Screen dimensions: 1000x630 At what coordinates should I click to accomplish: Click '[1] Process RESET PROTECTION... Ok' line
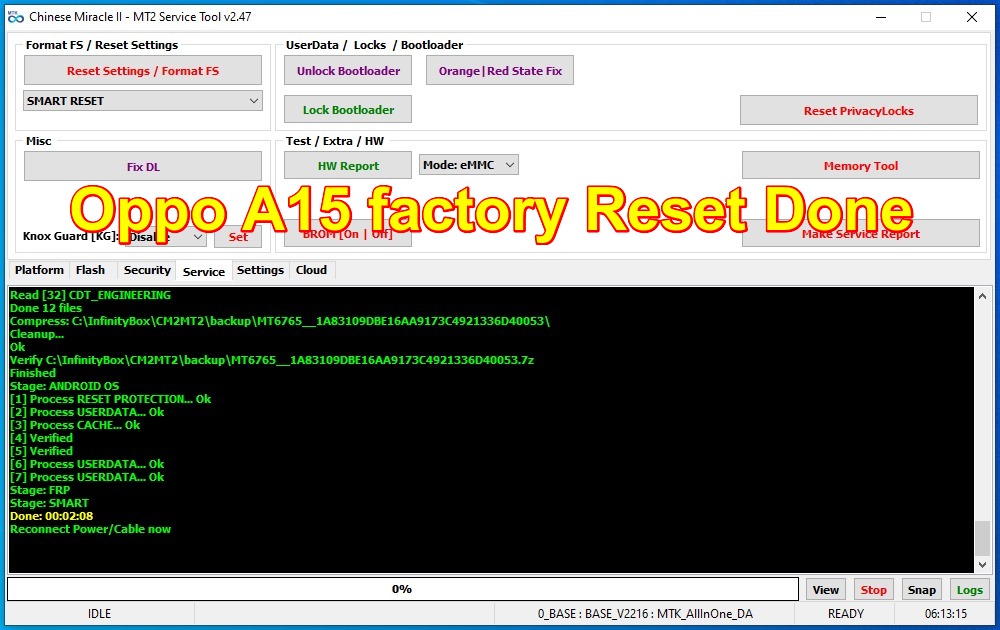click(x=110, y=399)
